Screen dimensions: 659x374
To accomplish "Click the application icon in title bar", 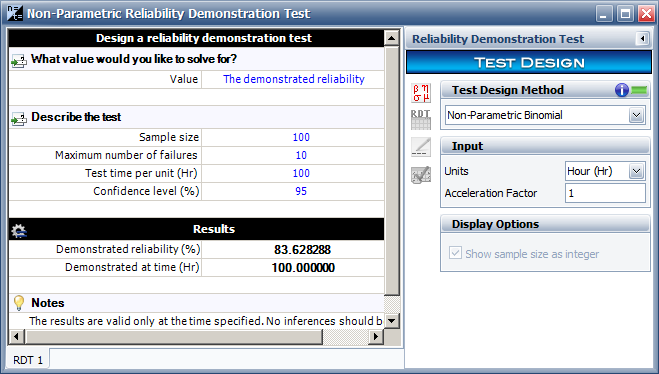I will click(15, 13).
